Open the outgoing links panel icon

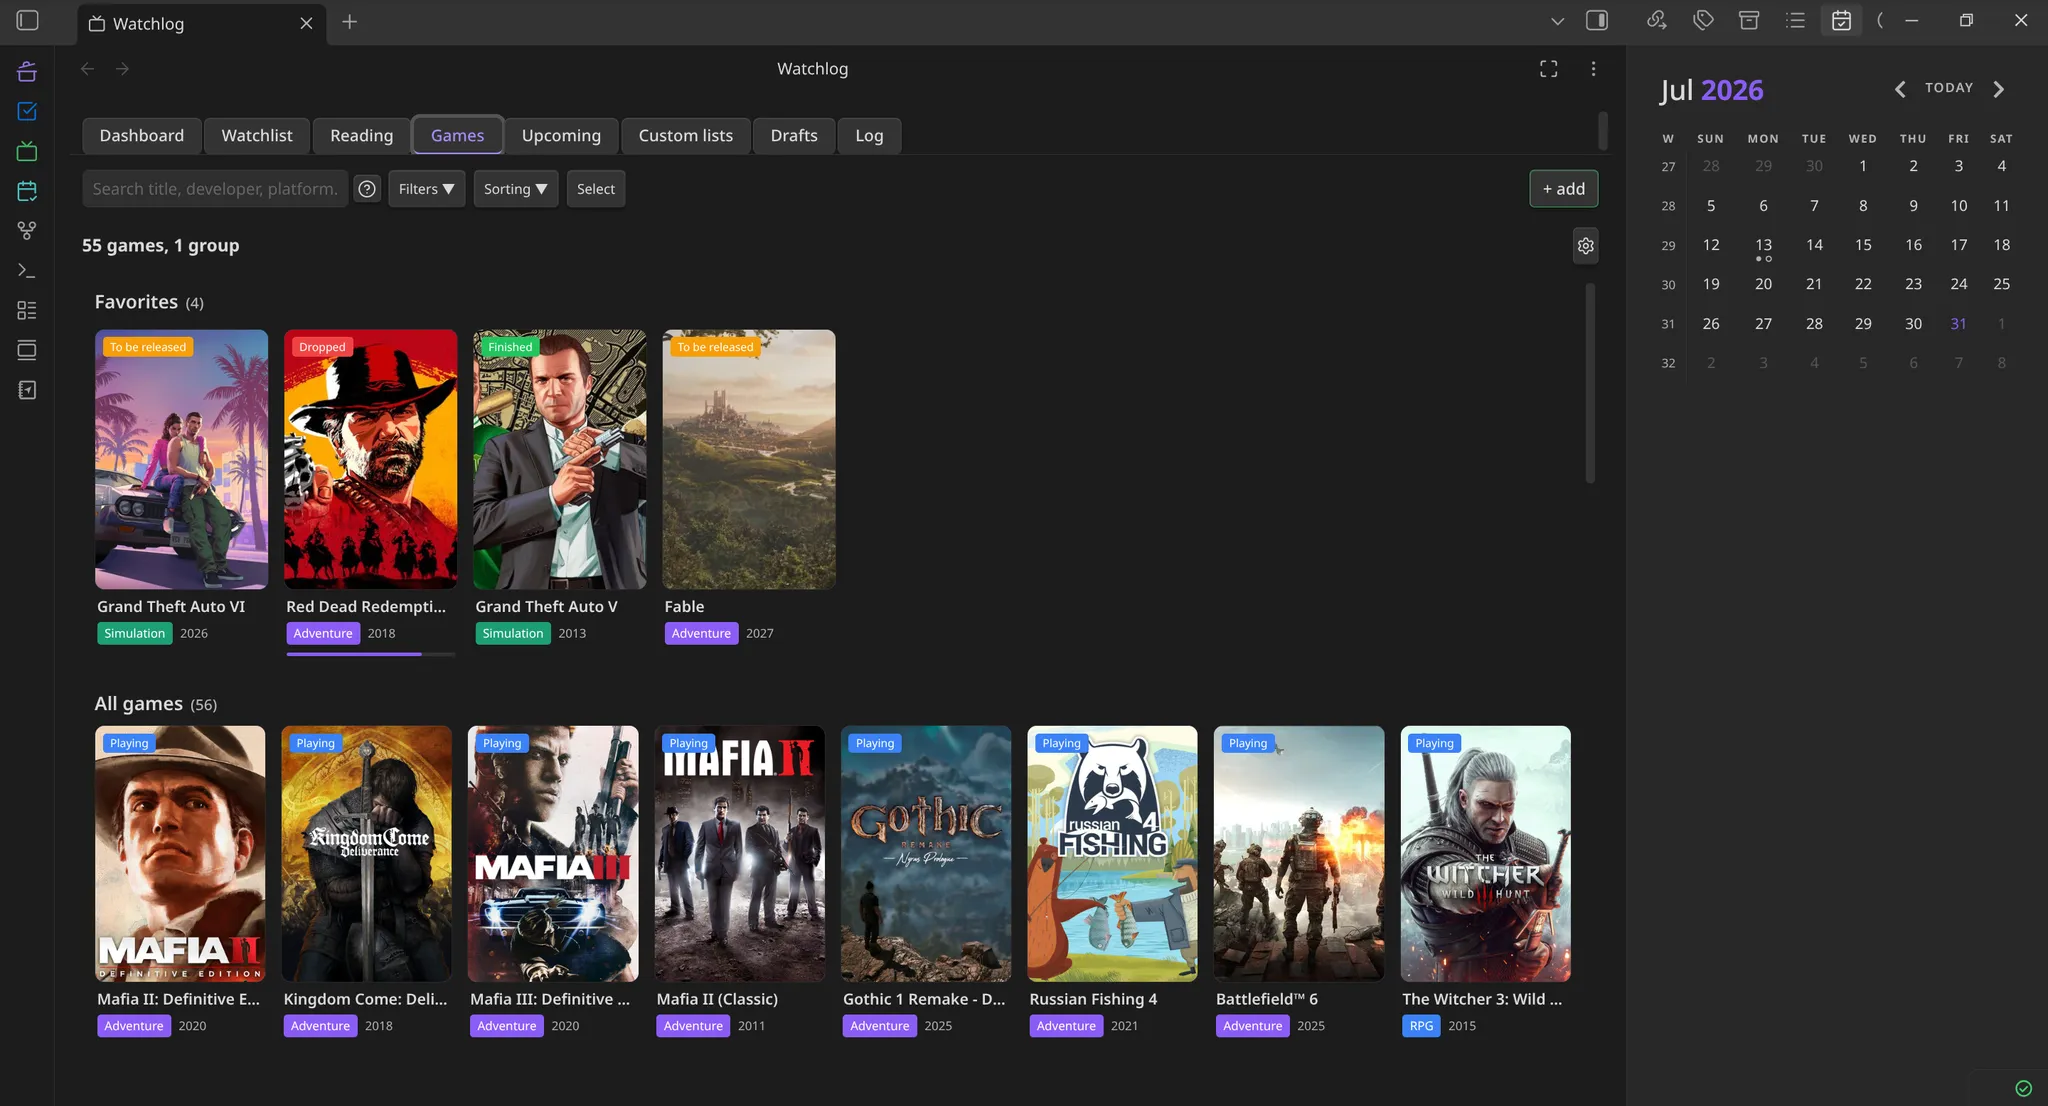[x=1657, y=21]
